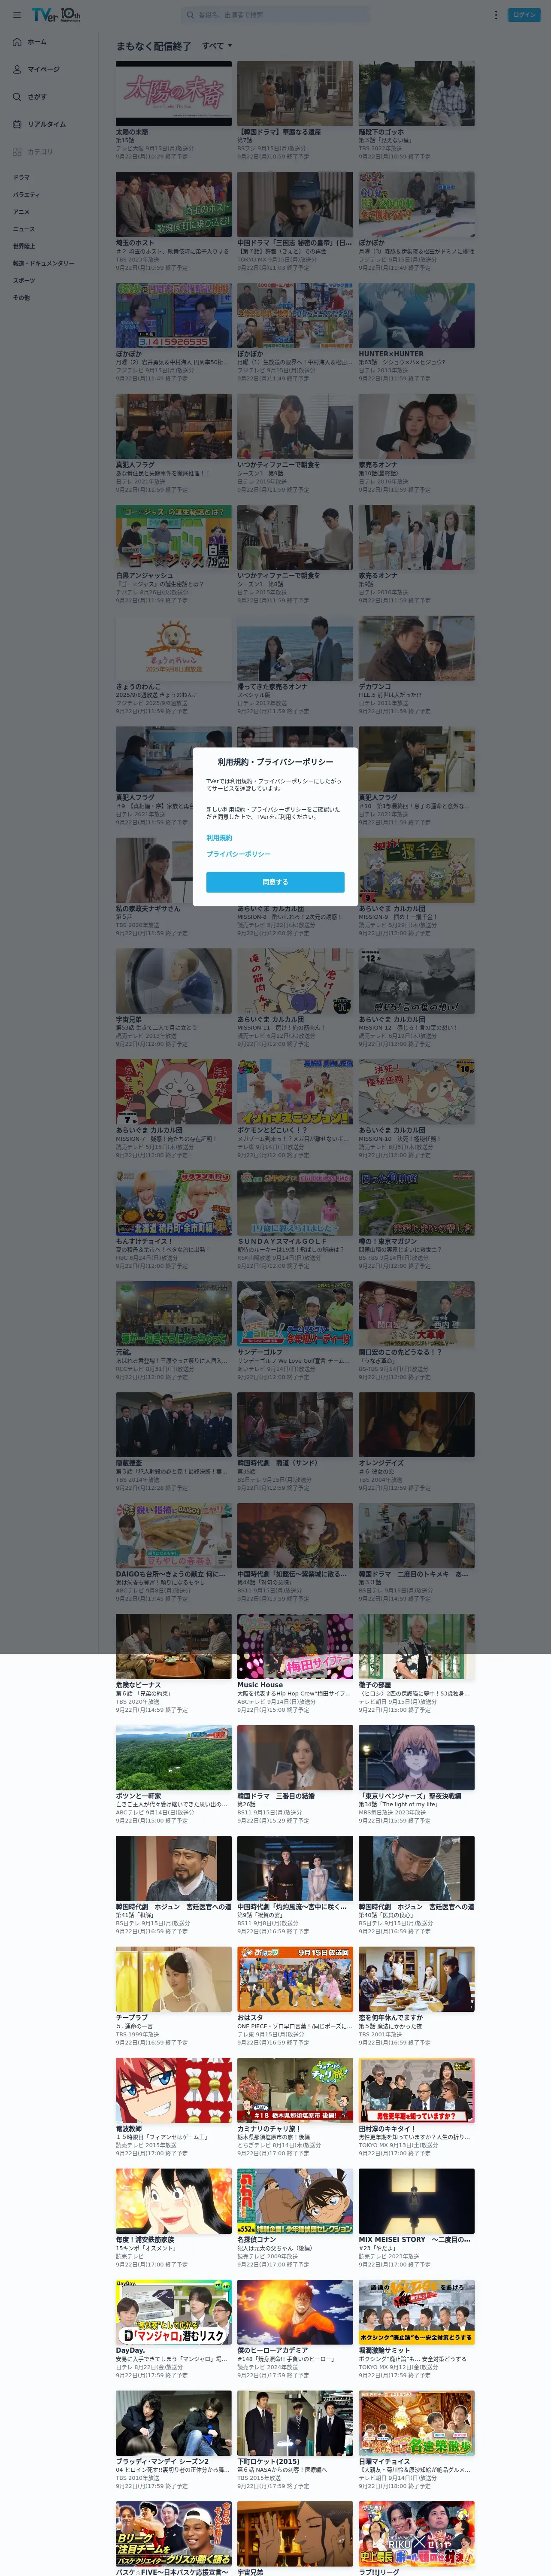Open the 名探偵コナン thumbnail
Screen dimensions: 551x2576
[x=295, y=2201]
